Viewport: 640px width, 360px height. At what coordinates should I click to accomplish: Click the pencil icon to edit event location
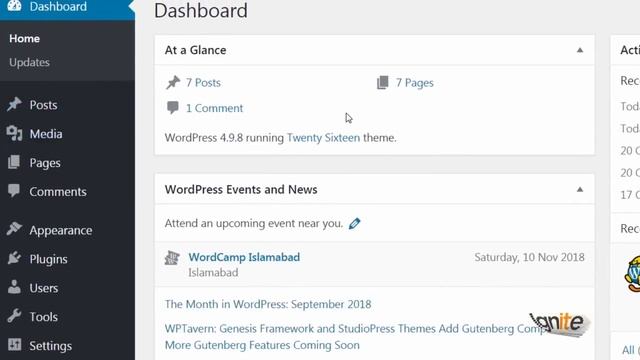pos(354,223)
